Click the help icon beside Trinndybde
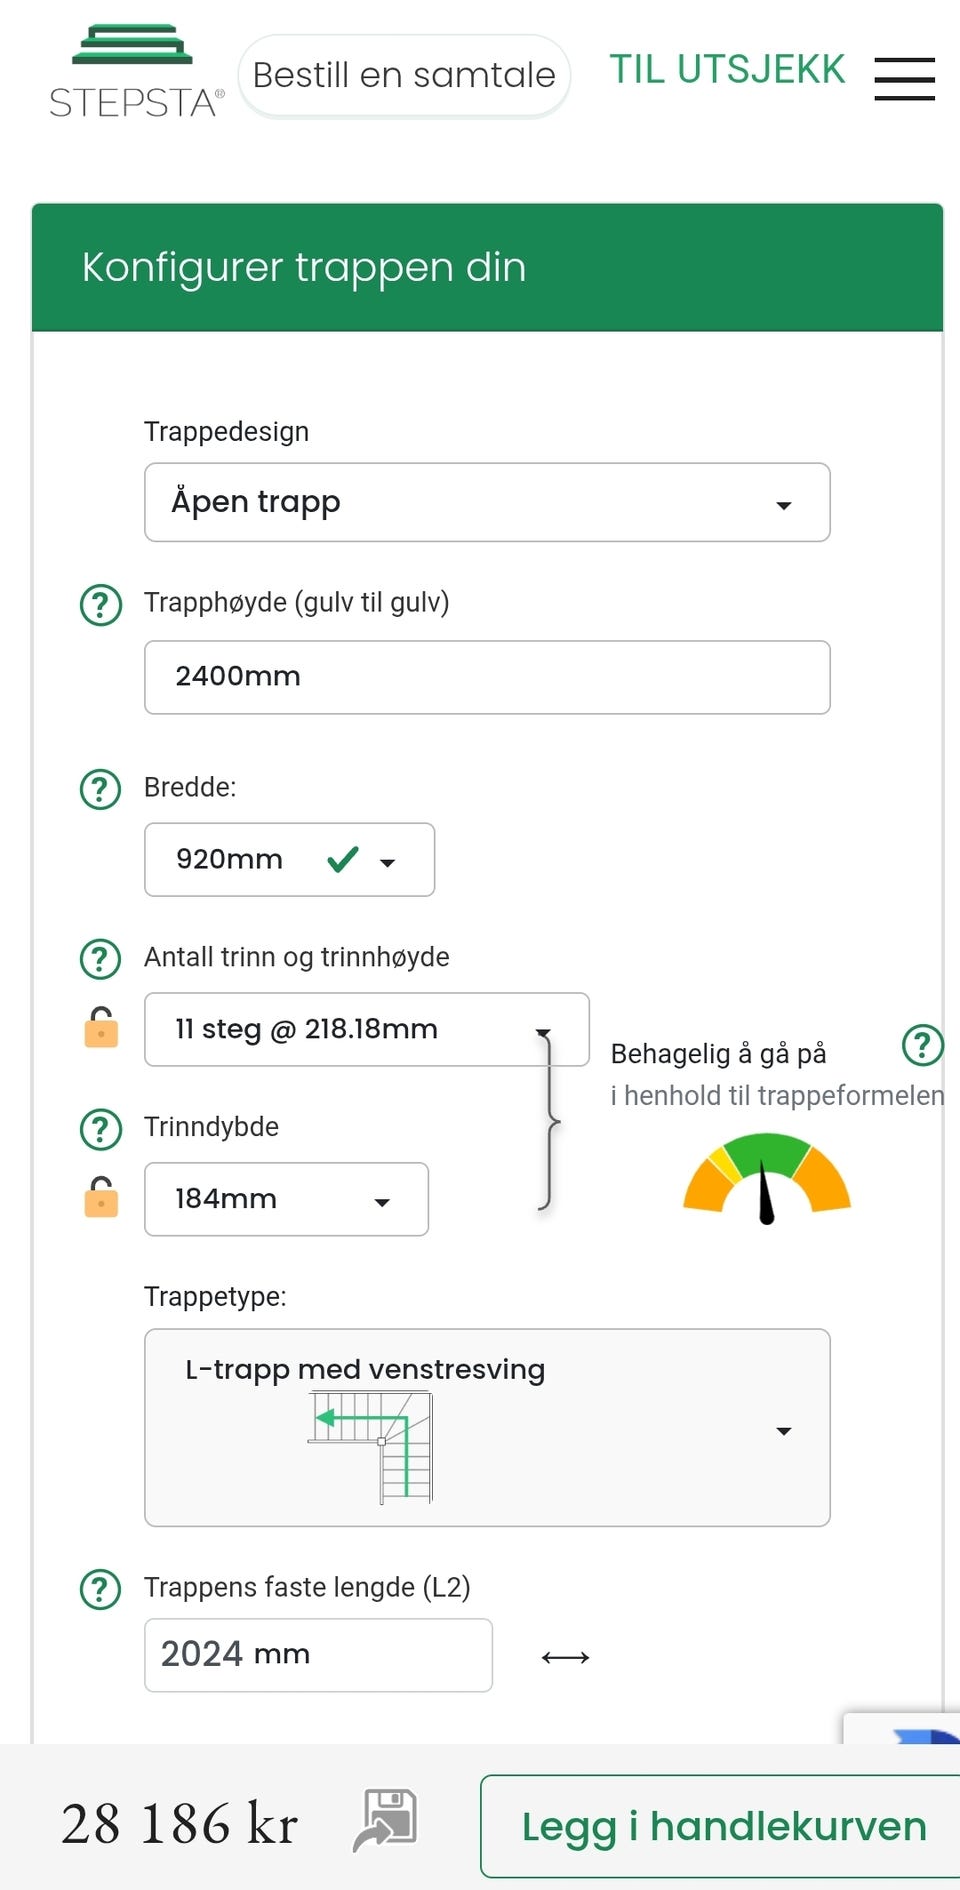Viewport: 960px width, 1890px height. 100,1129
